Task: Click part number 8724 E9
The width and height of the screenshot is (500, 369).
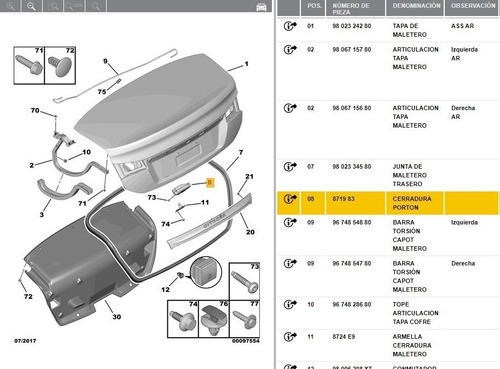Action: click(x=343, y=337)
